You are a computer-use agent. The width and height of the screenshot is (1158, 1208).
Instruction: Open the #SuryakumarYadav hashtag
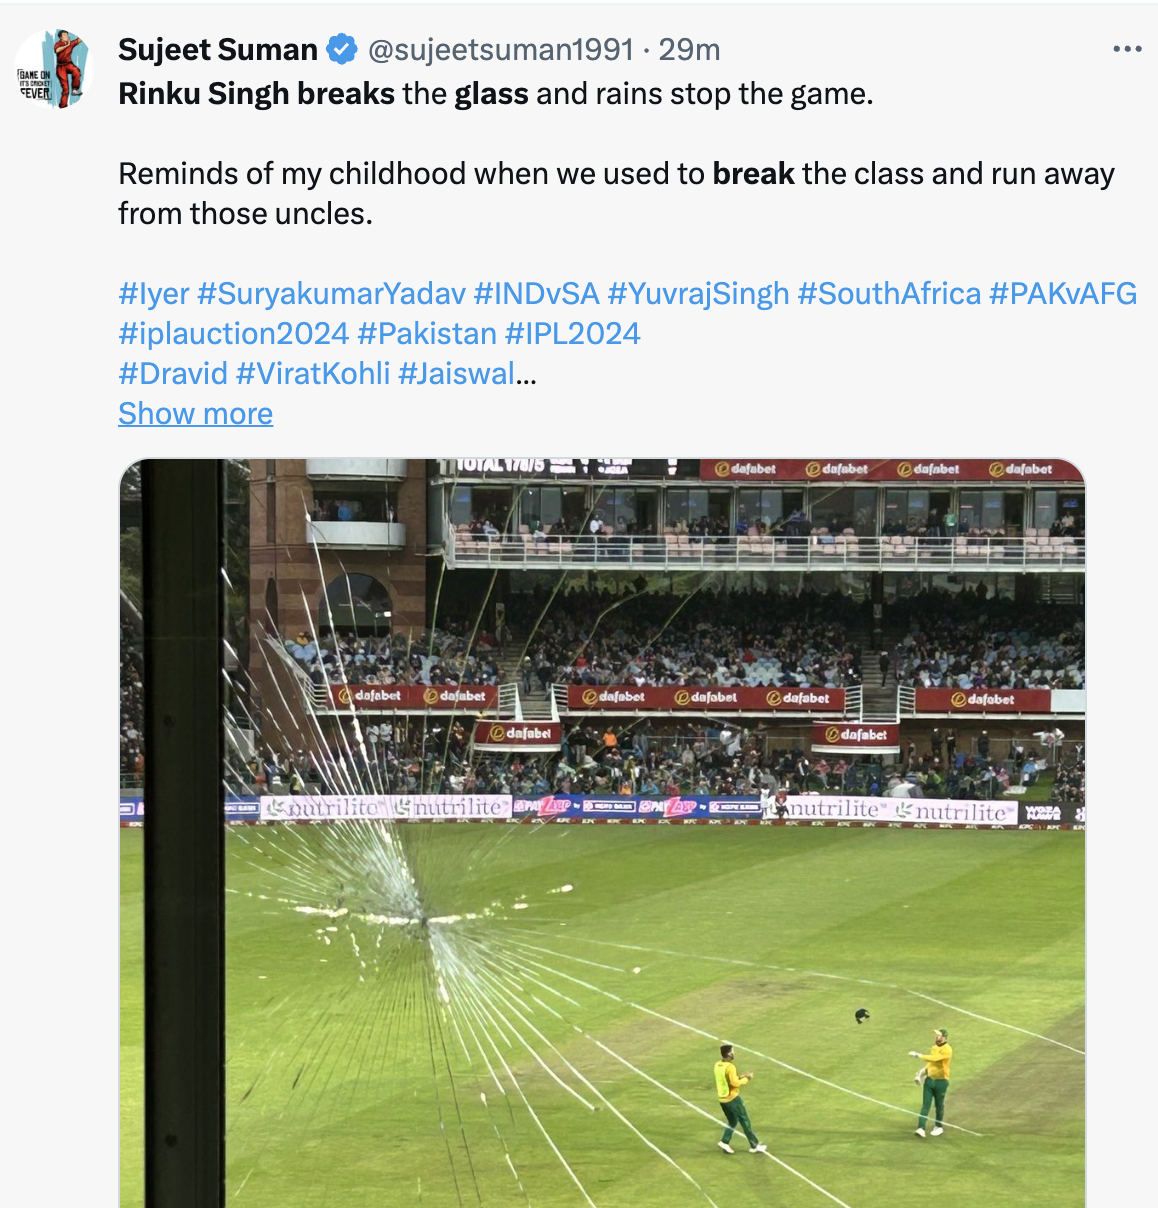tap(331, 293)
